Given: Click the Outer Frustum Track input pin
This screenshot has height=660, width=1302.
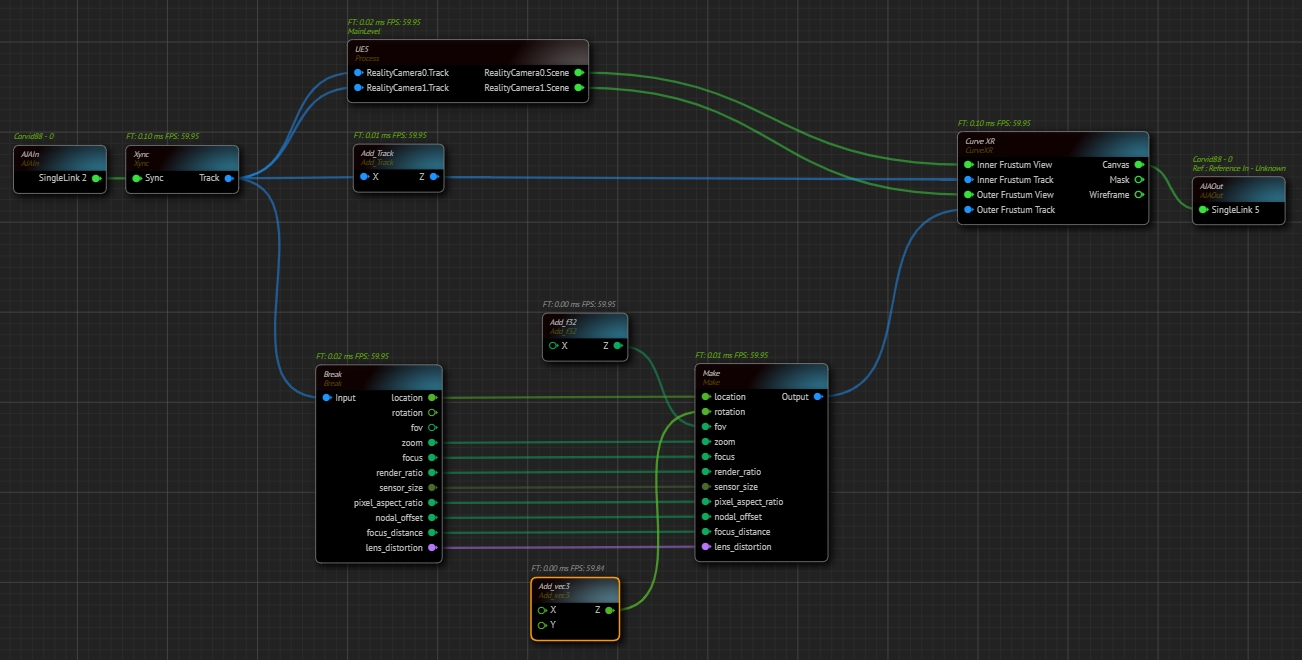Looking at the screenshot, I should tap(968, 210).
